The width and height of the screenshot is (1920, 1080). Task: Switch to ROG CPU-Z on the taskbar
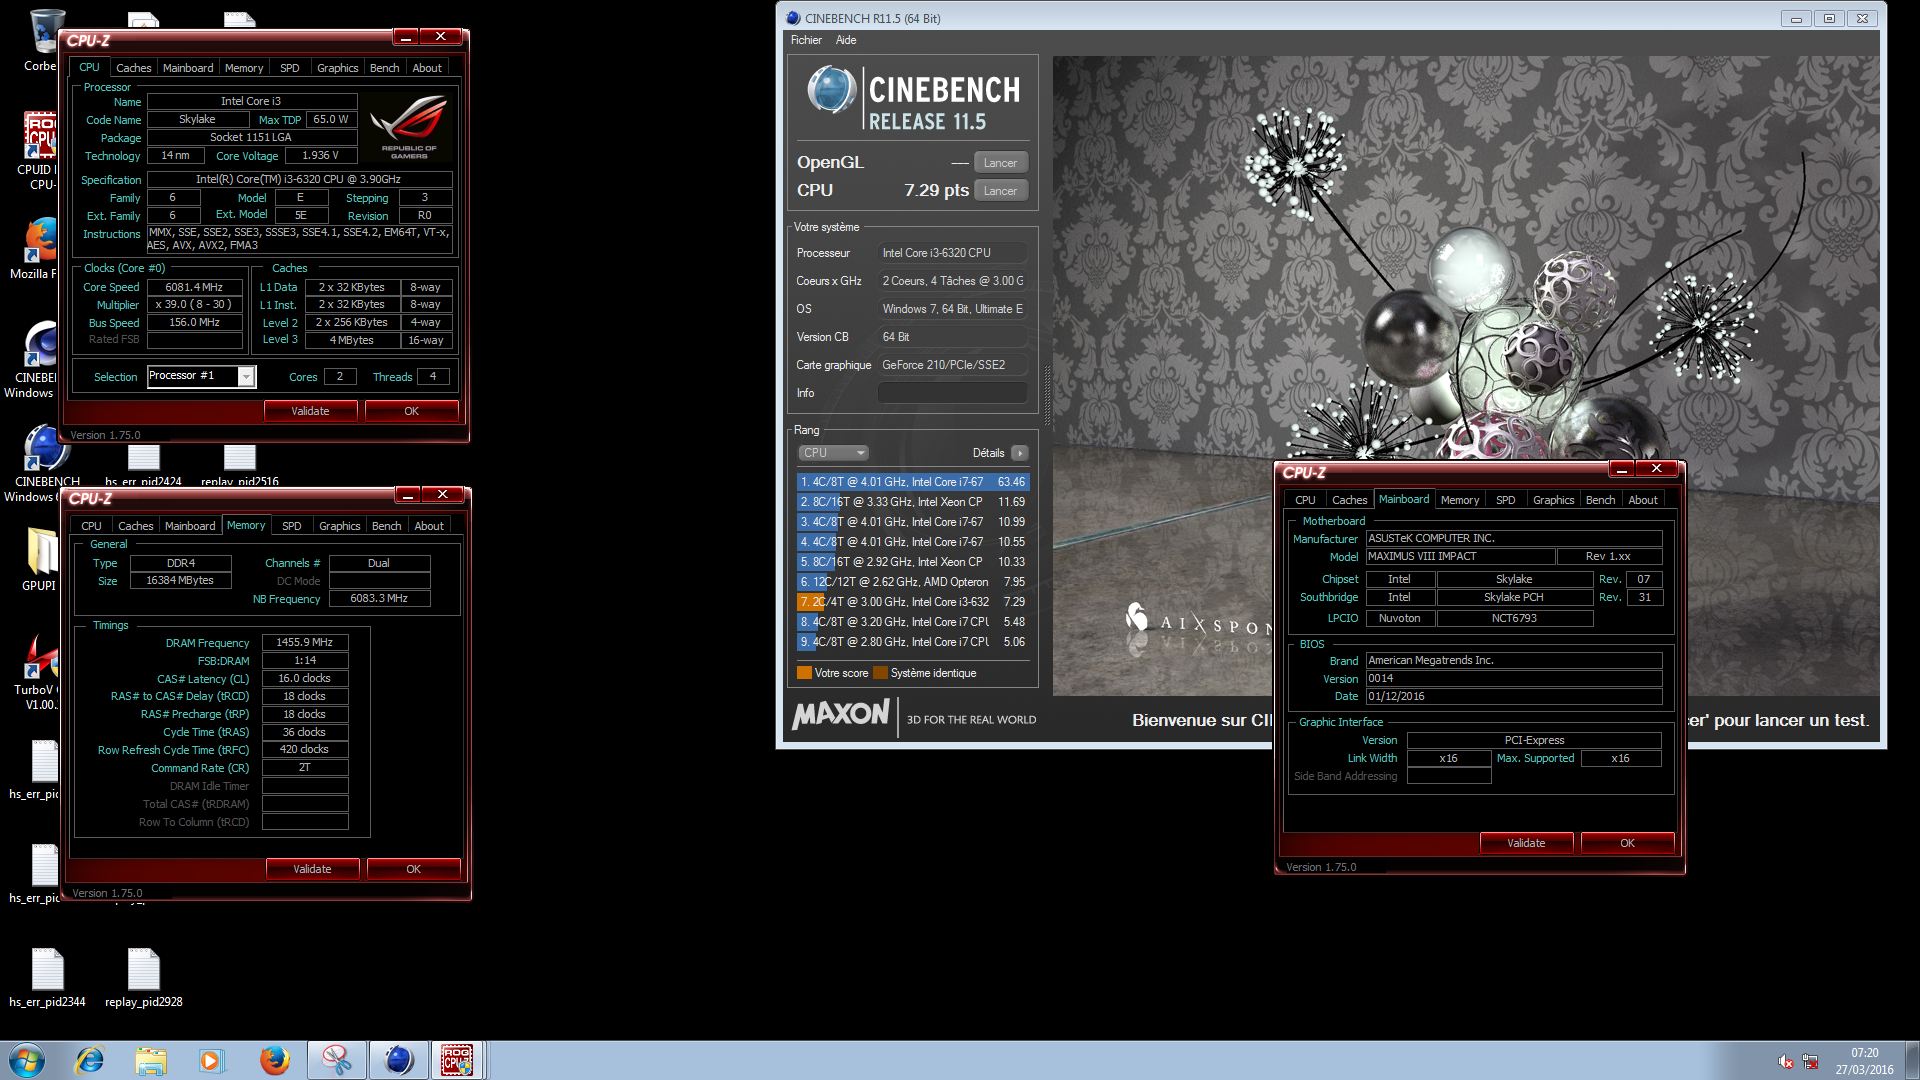(458, 1060)
